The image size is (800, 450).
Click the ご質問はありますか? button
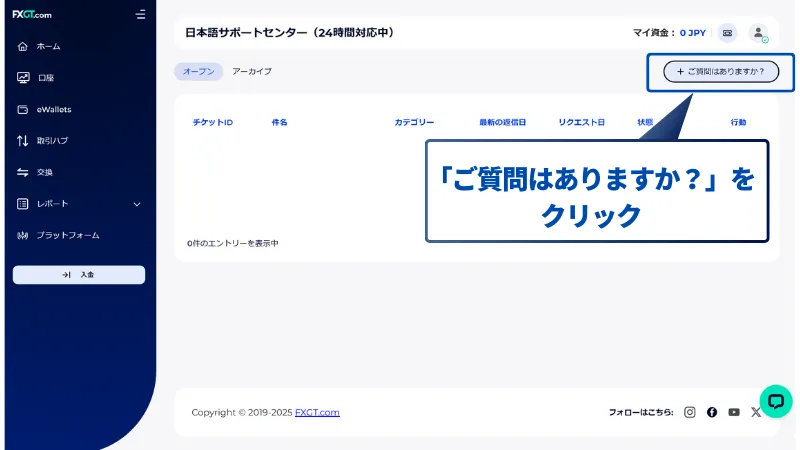point(721,71)
